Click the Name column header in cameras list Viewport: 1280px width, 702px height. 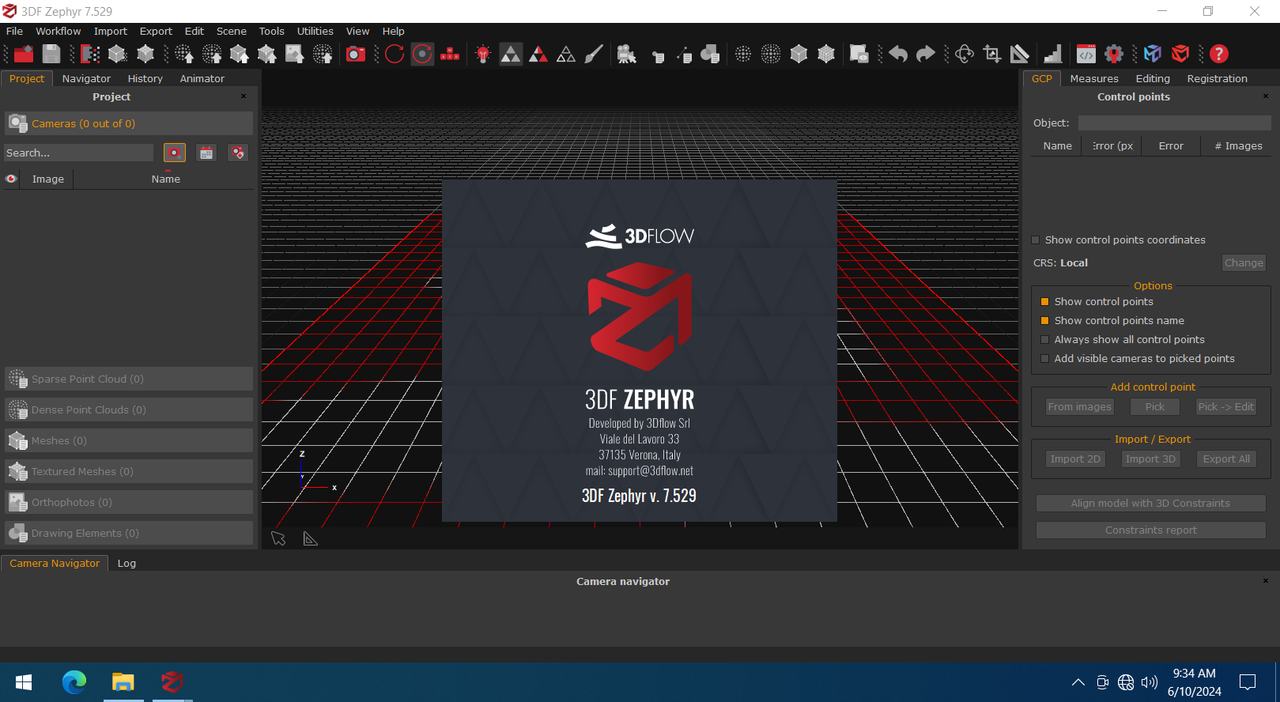pyautogui.click(x=165, y=179)
